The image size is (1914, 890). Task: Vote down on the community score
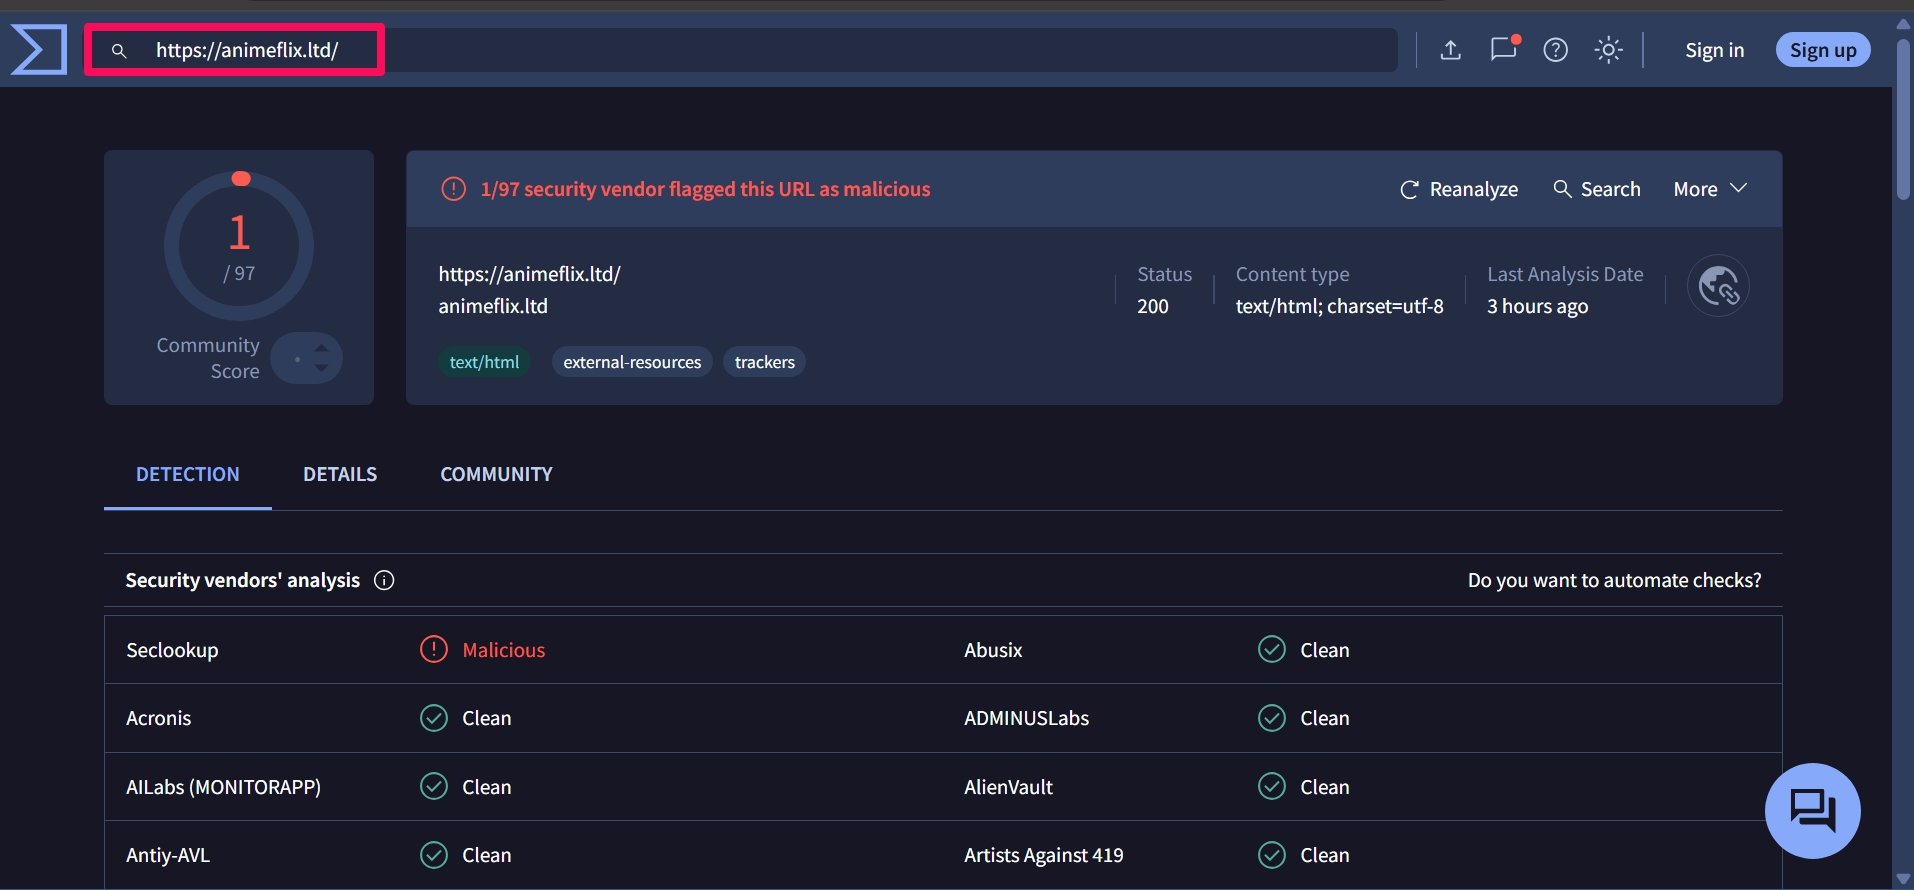coord(321,368)
